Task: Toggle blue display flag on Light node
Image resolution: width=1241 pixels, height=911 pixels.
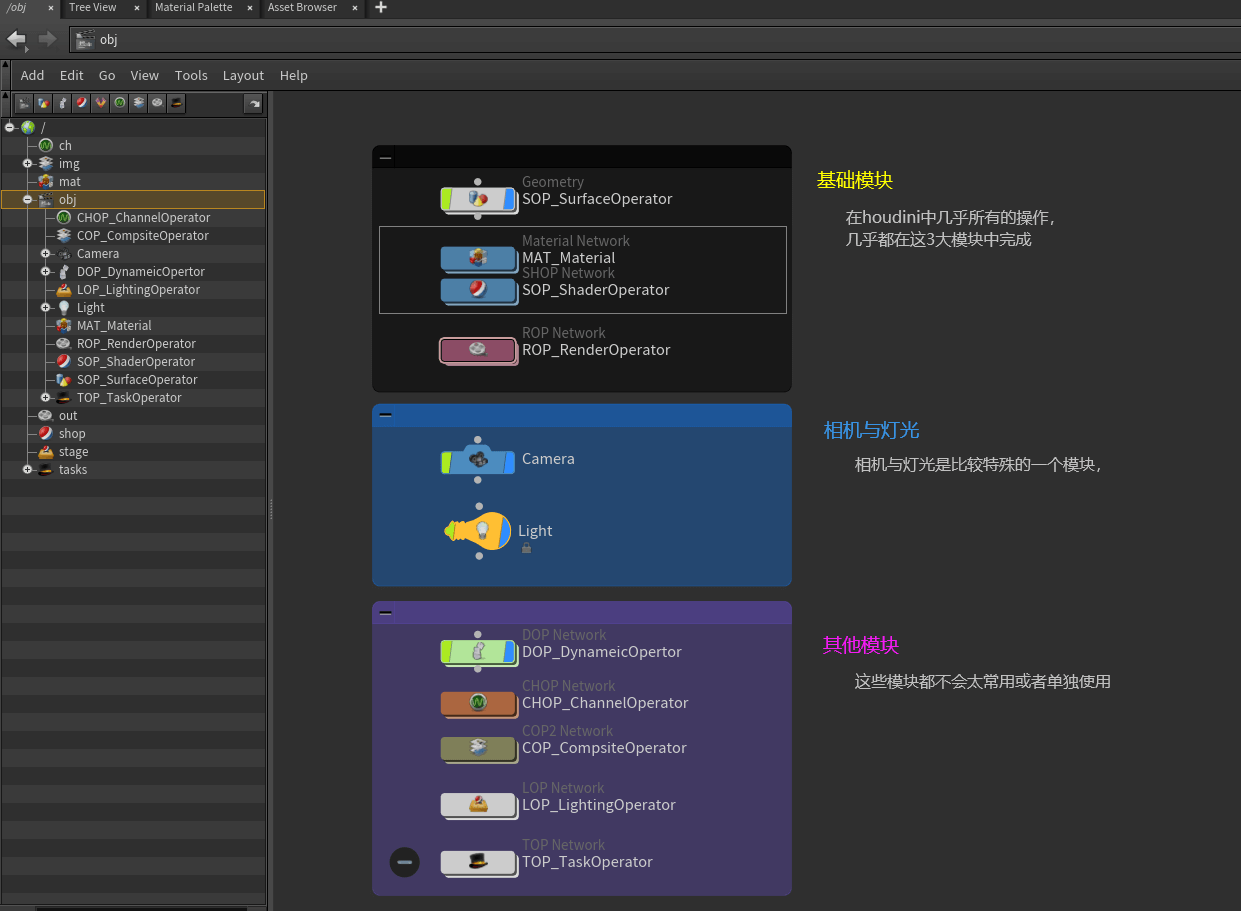Action: coord(505,531)
